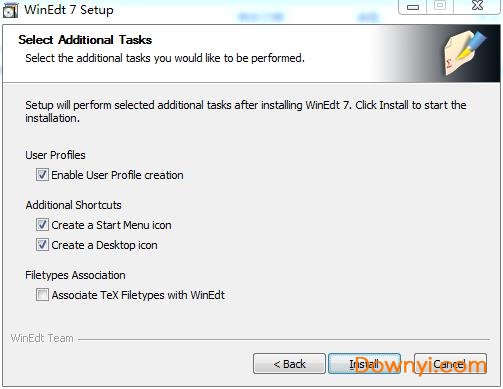503x389 pixels.
Task: Click the 'WinEdt Team' footer text
Action: [x=42, y=338]
